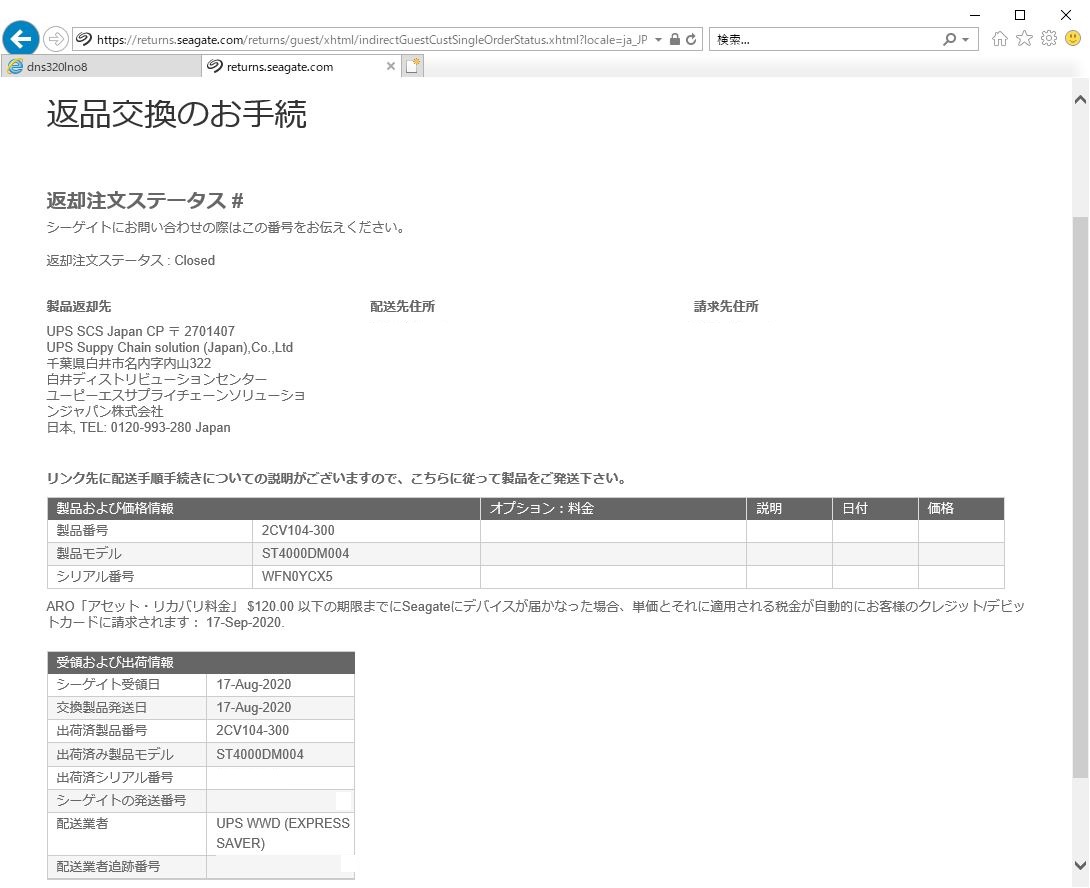This screenshot has width=1090, height=888.
Task: Click the URL address field
Action: tap(372, 40)
